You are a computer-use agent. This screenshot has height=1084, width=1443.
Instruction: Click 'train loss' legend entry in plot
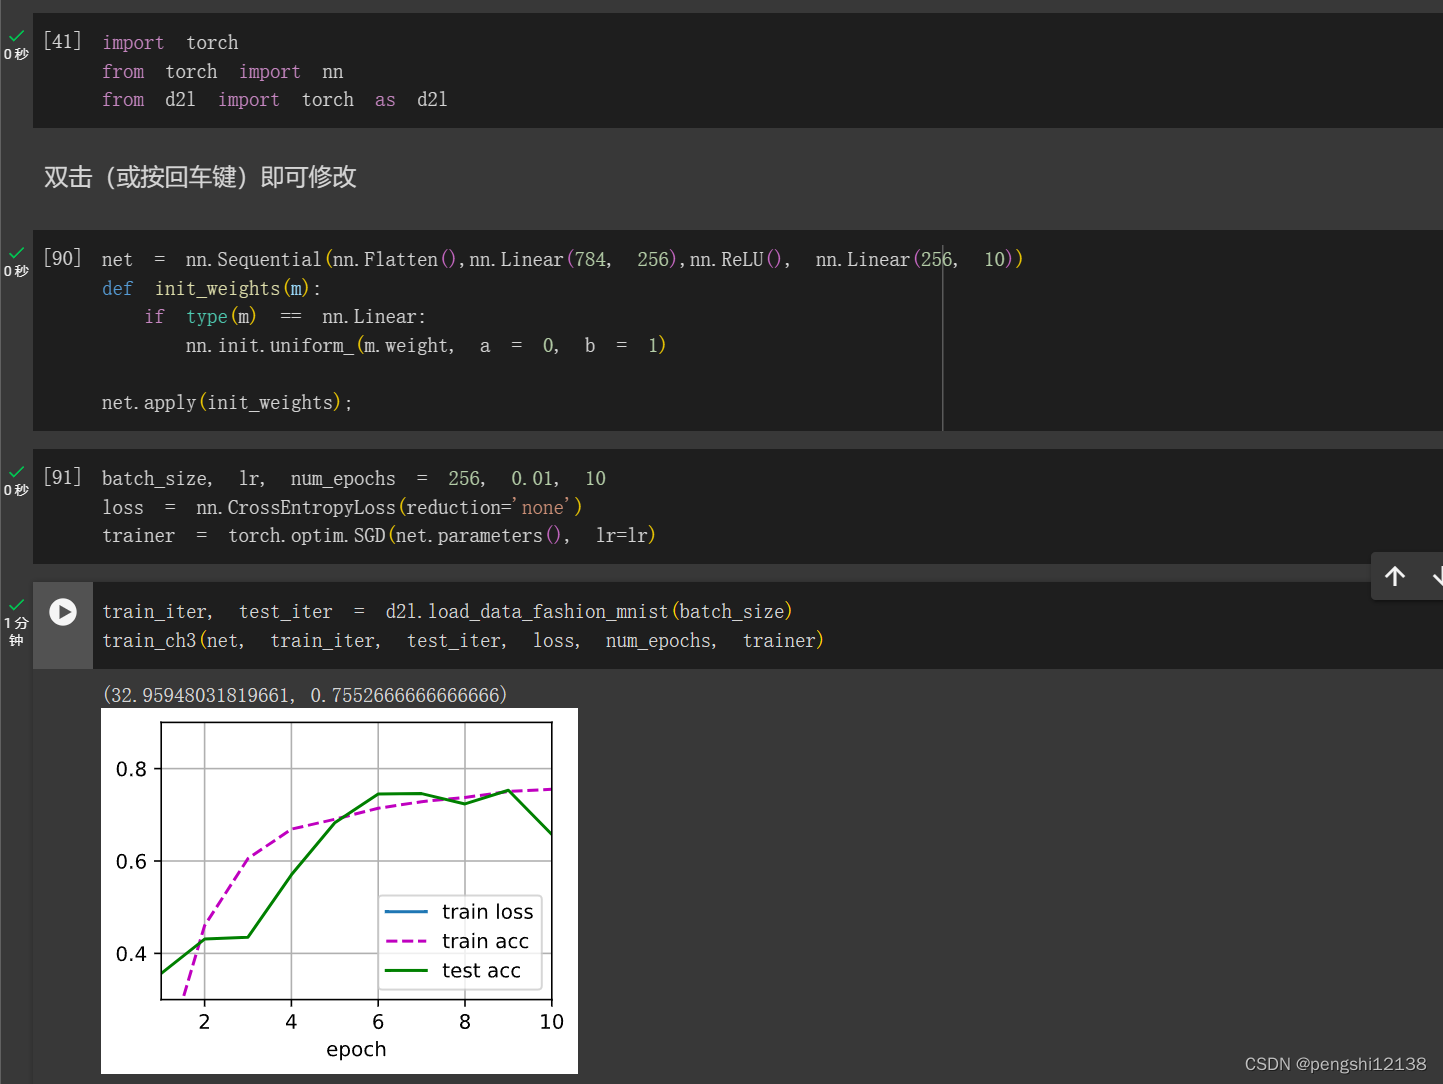coord(460,912)
